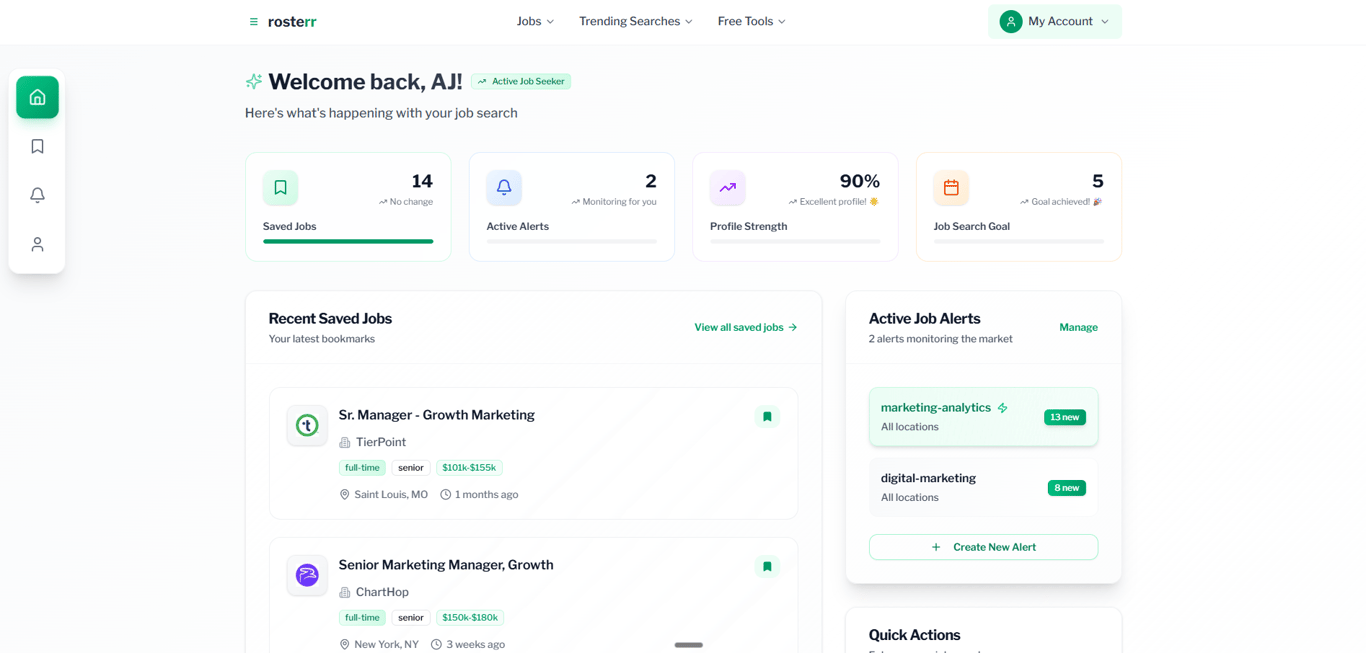1366x653 pixels.
Task: Click the 13 new badge
Action: pos(1065,417)
